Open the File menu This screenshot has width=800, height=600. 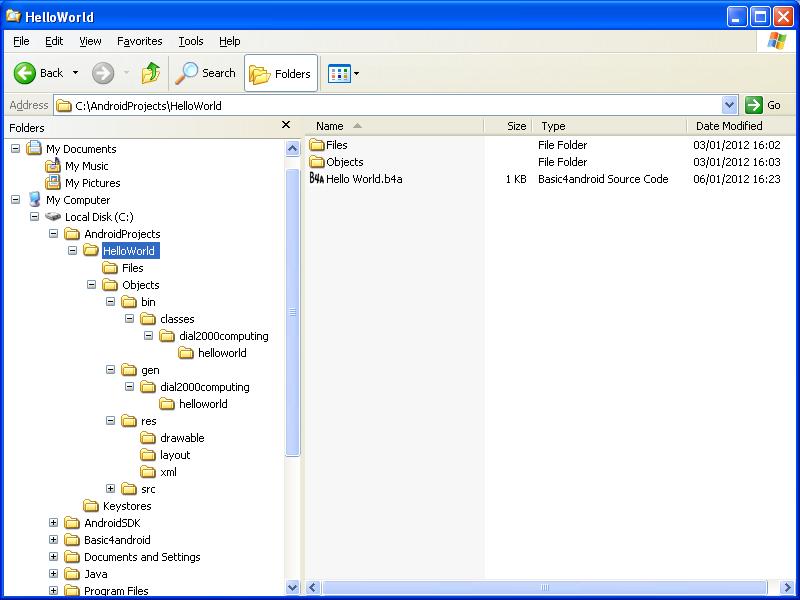click(21, 41)
